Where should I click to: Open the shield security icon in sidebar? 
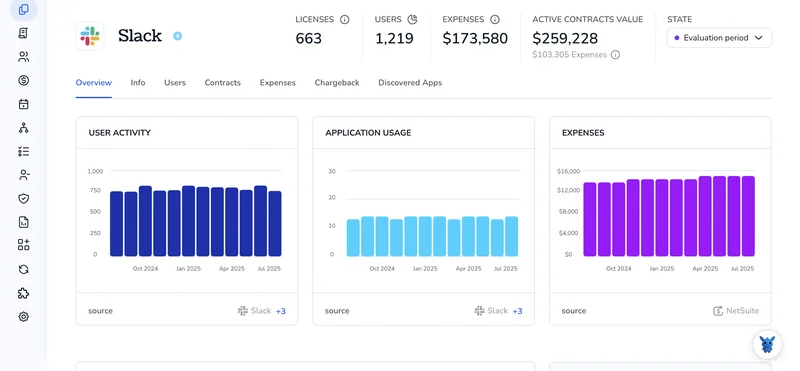pyautogui.click(x=23, y=199)
